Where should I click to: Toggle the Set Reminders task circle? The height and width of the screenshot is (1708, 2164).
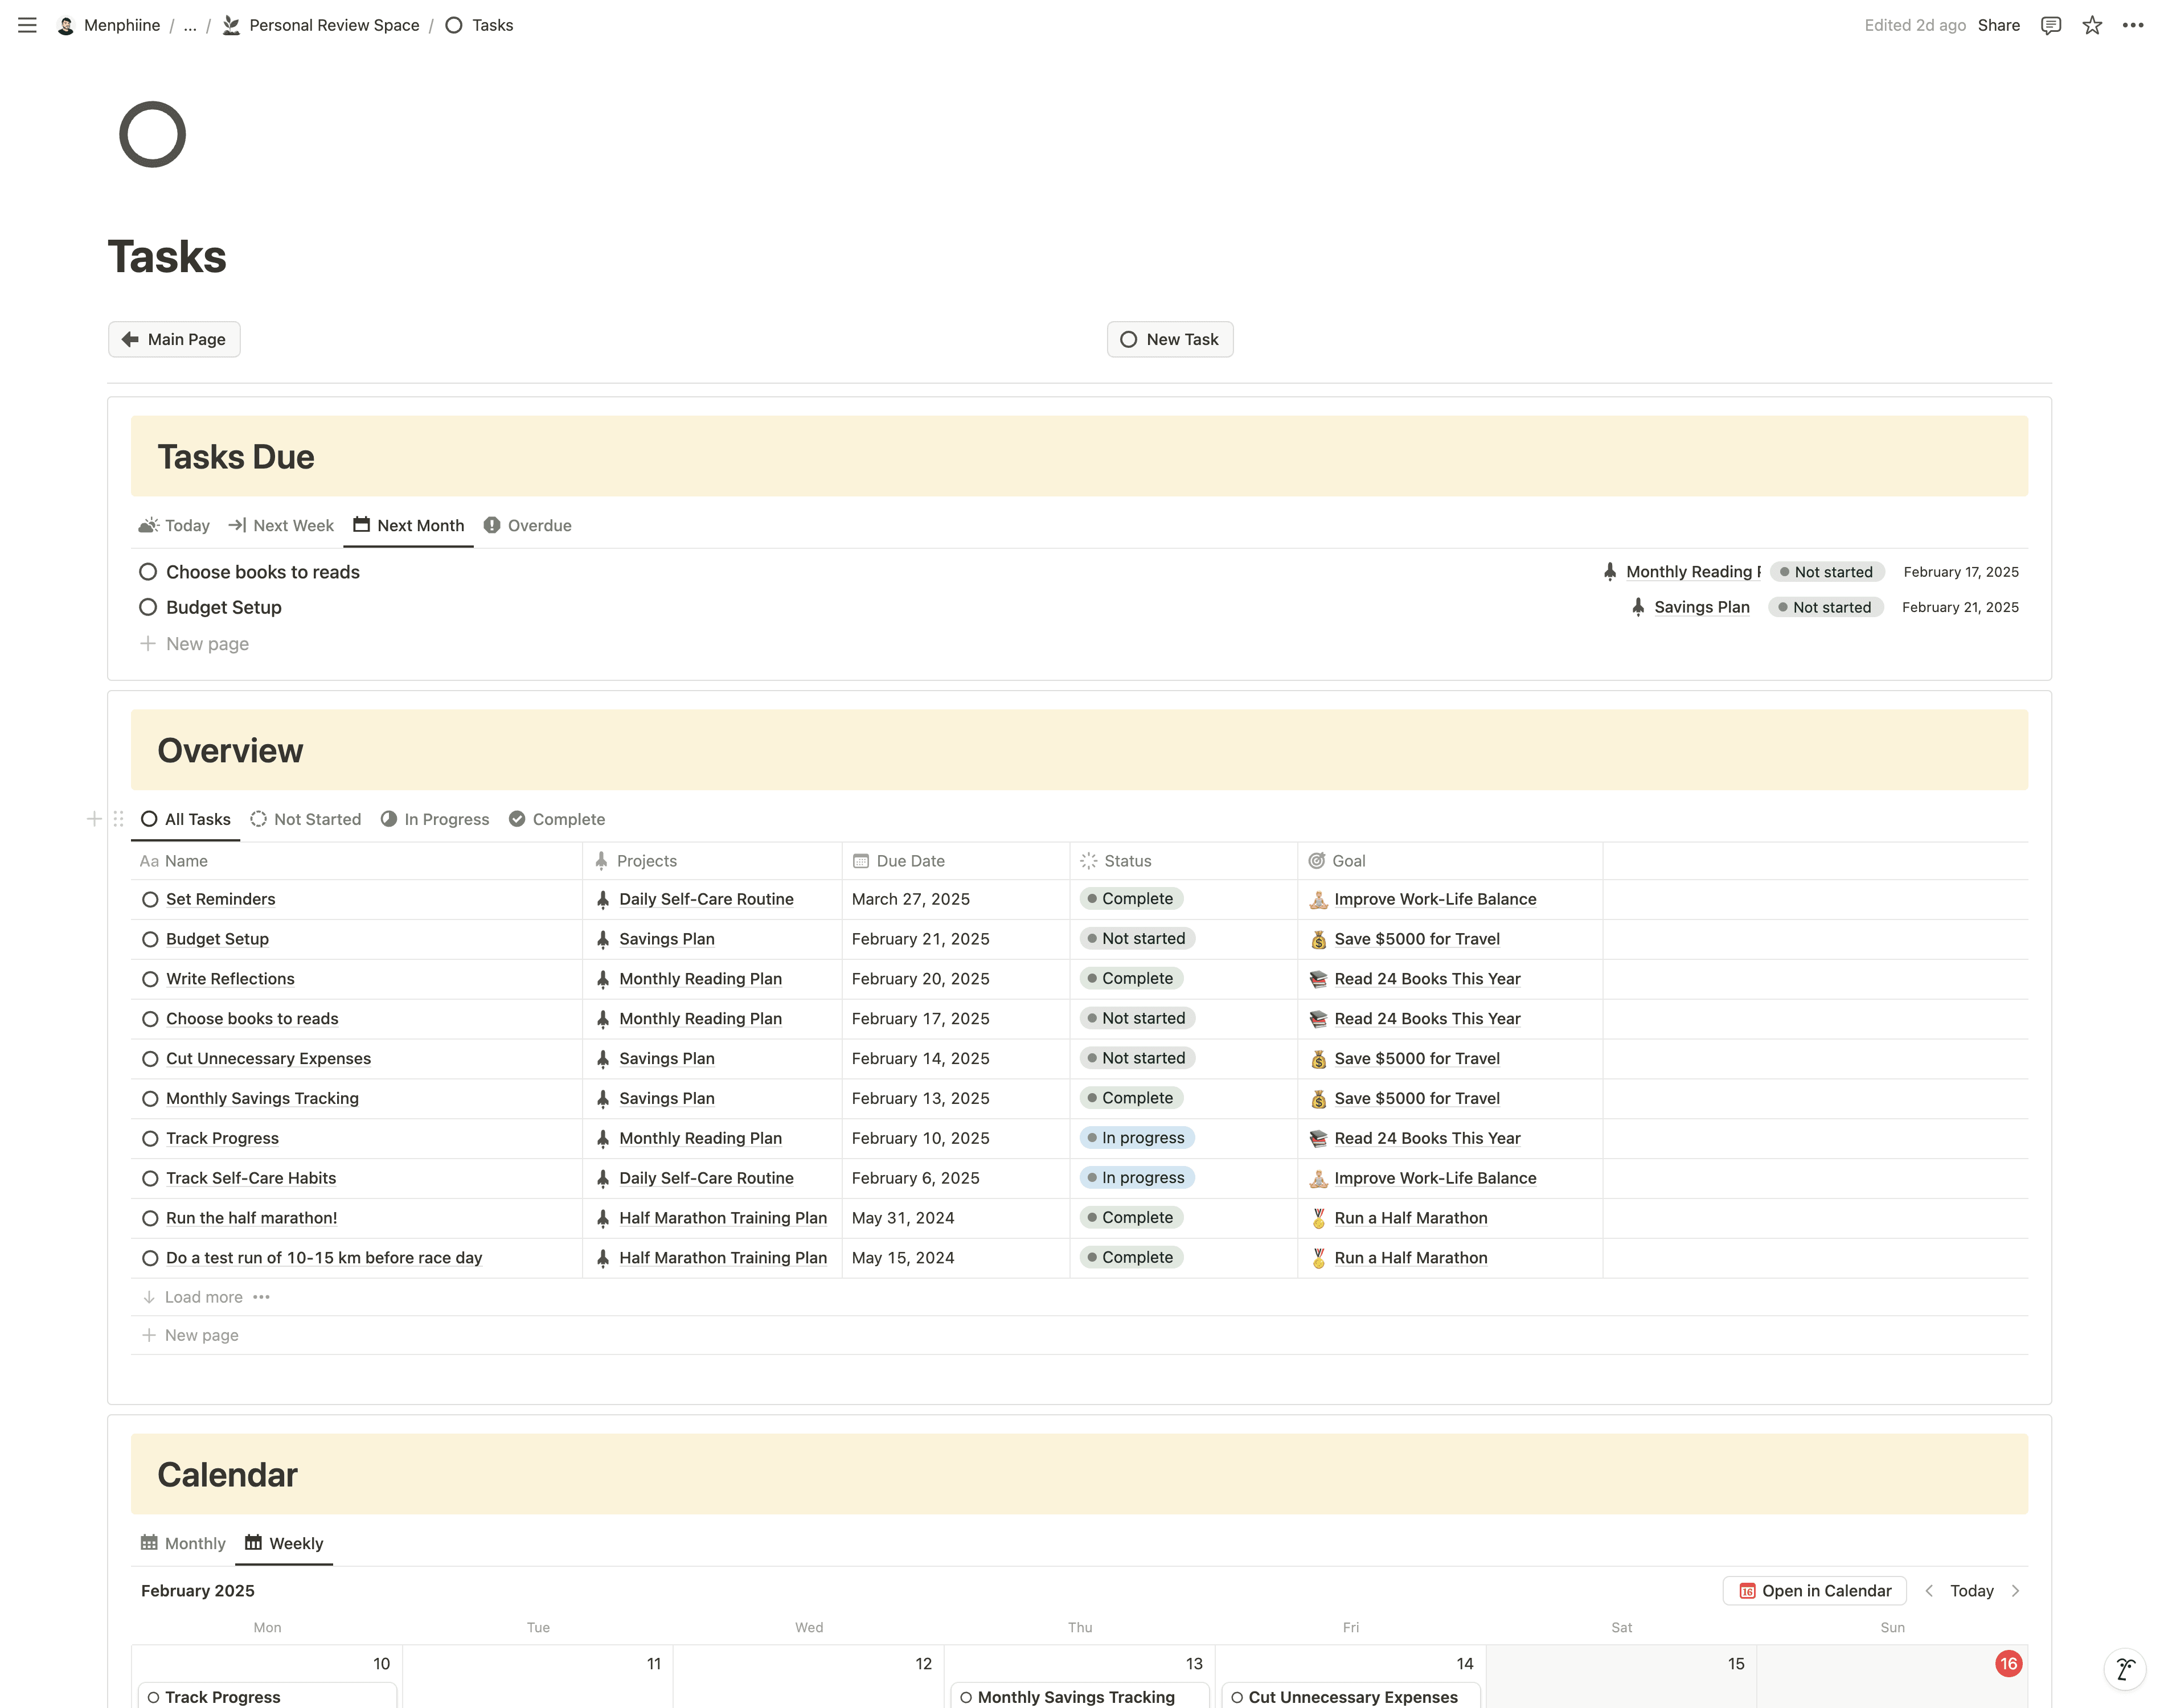150,899
